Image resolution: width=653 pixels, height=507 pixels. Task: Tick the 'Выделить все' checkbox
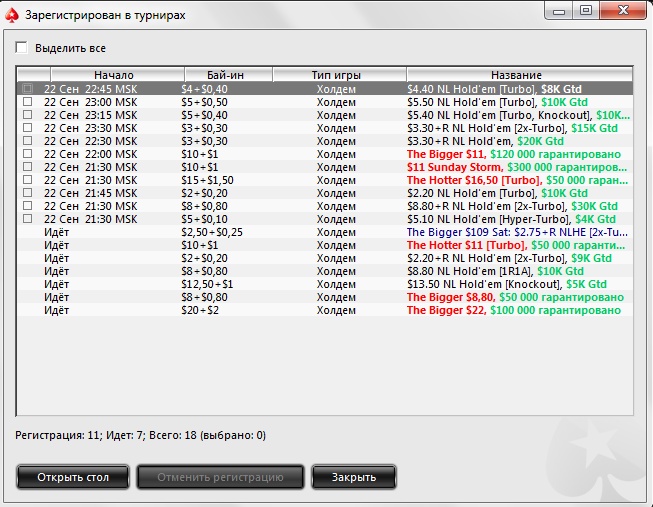21,47
